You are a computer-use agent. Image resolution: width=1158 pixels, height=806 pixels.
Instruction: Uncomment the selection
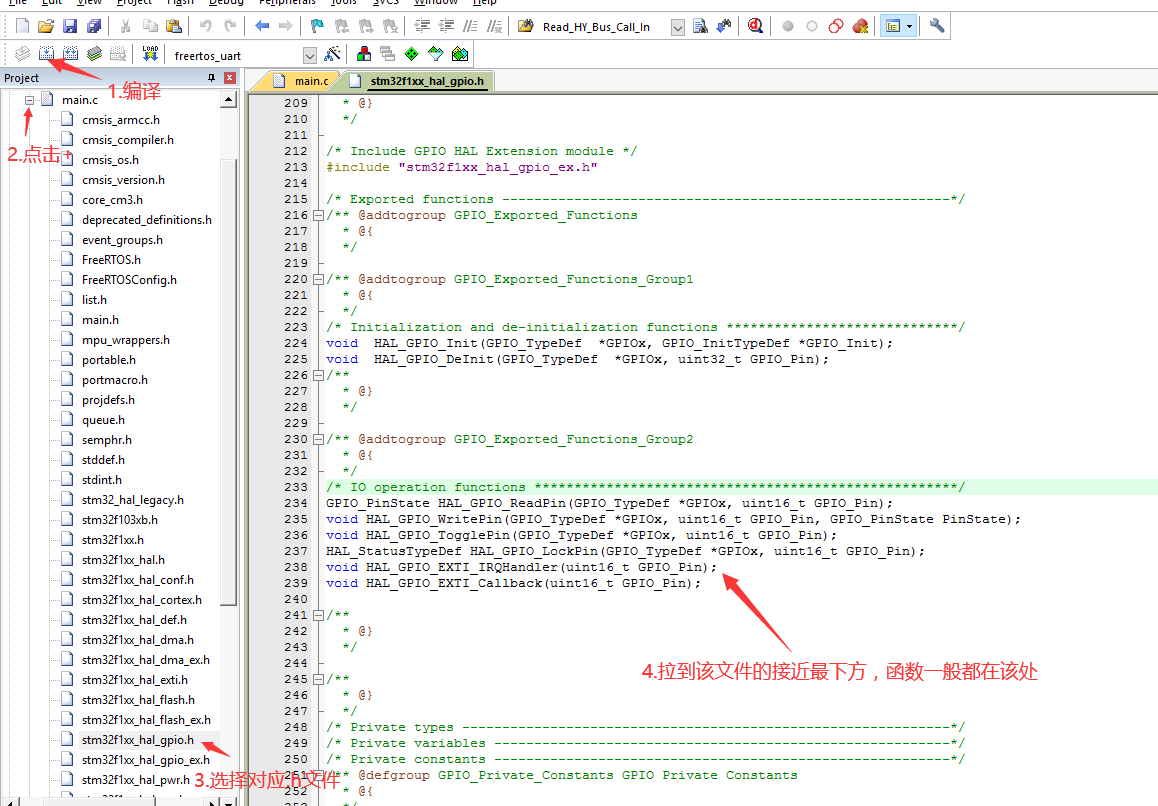click(x=495, y=27)
